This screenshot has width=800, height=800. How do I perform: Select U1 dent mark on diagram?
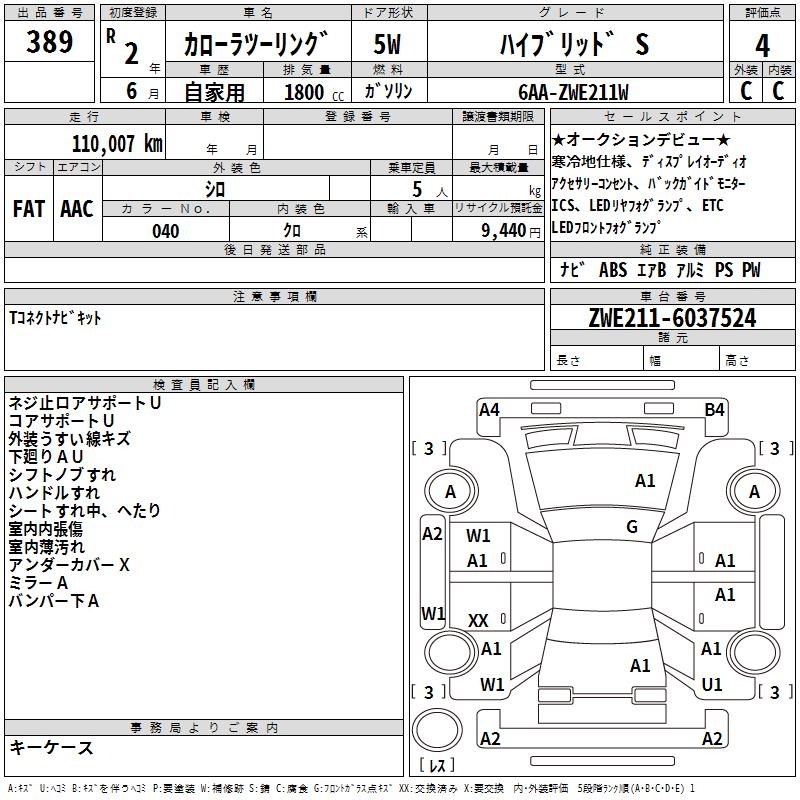pos(712,684)
